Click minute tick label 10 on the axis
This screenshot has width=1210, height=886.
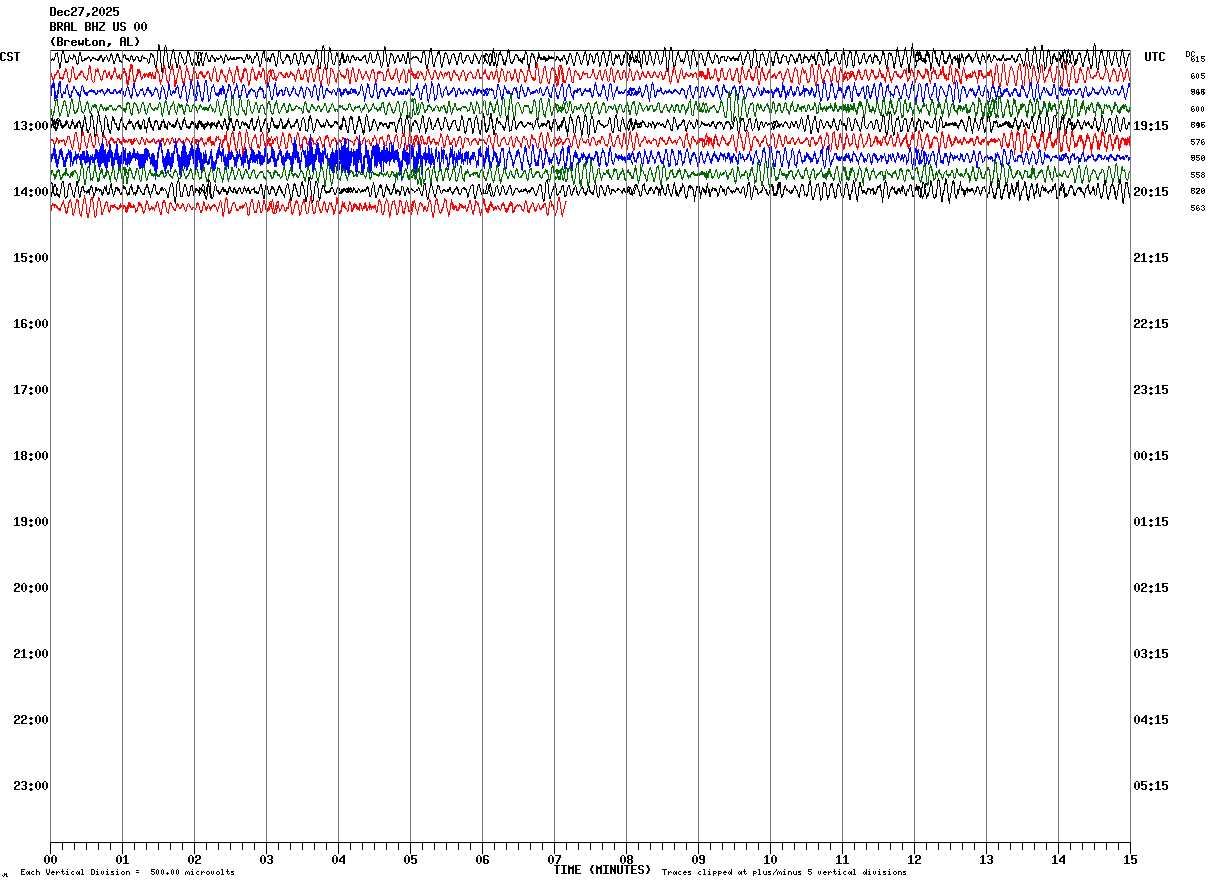(x=770, y=860)
